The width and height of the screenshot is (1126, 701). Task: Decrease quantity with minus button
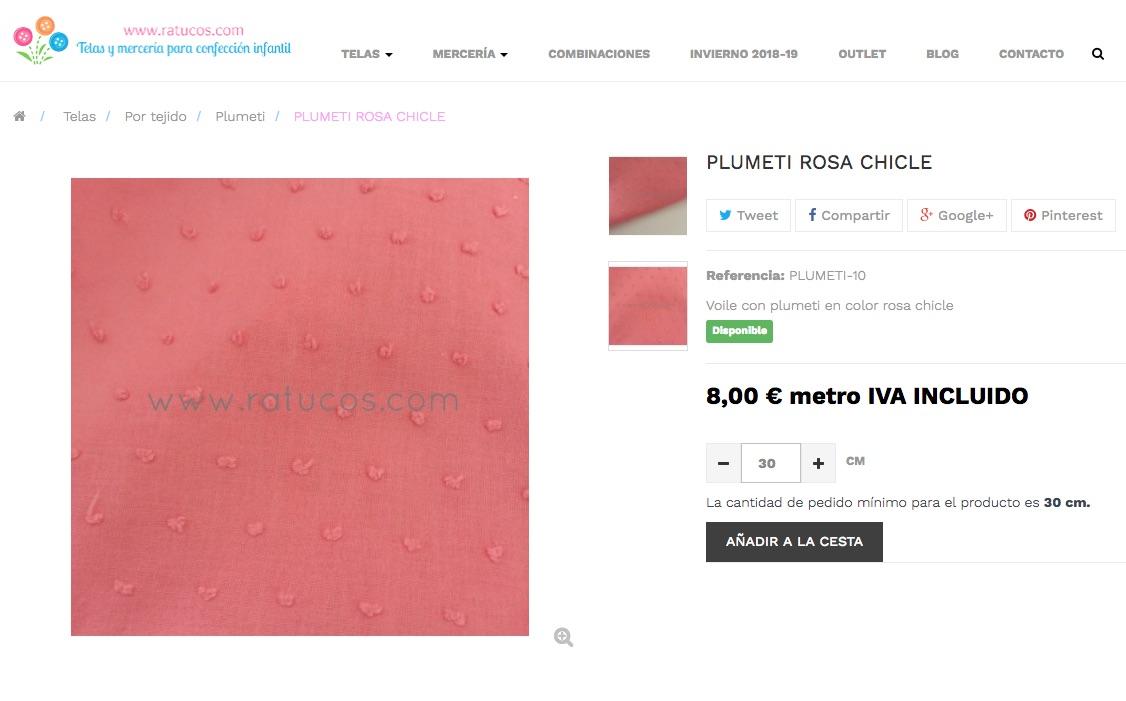coord(723,463)
